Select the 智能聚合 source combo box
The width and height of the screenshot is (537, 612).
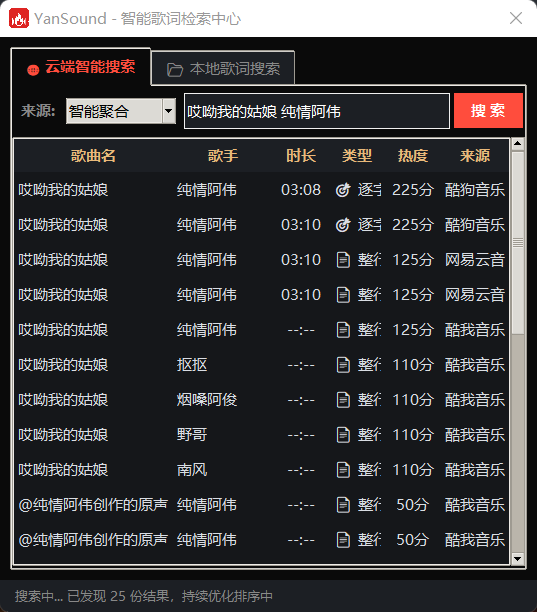(121, 111)
